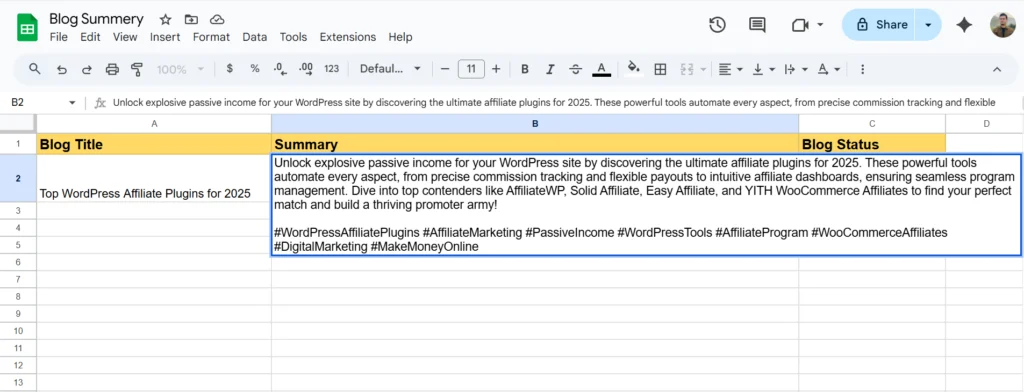Open the Name box dropdown arrow

pos(72,103)
